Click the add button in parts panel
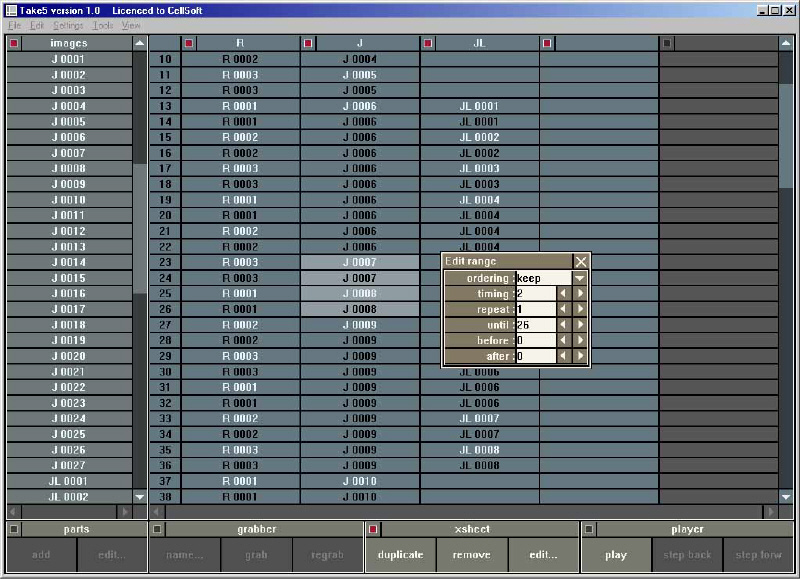 coord(41,555)
